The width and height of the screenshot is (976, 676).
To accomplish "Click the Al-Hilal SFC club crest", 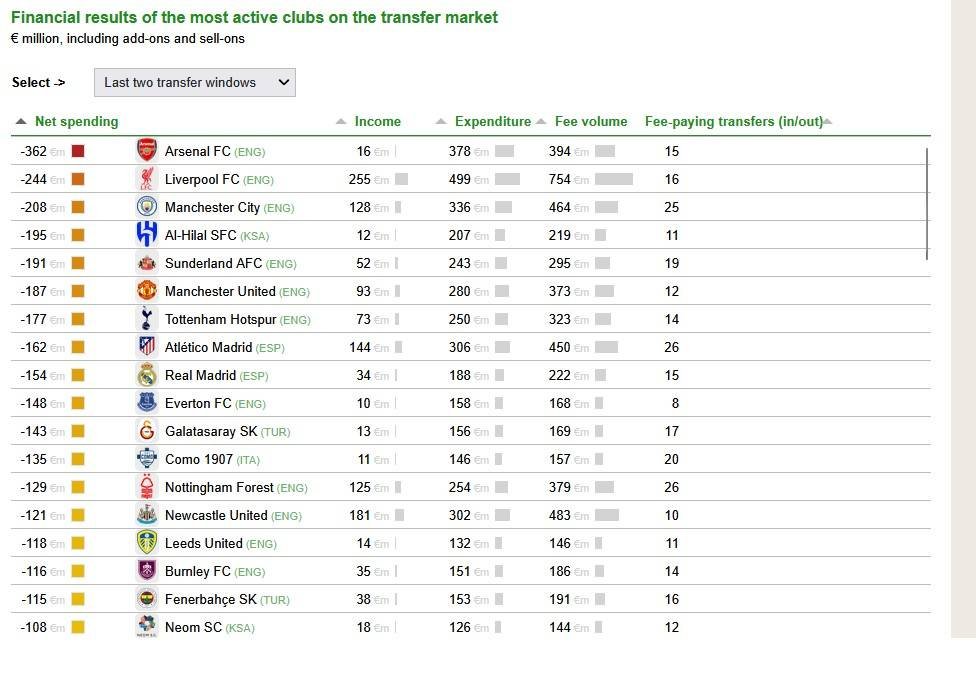I will 147,235.
